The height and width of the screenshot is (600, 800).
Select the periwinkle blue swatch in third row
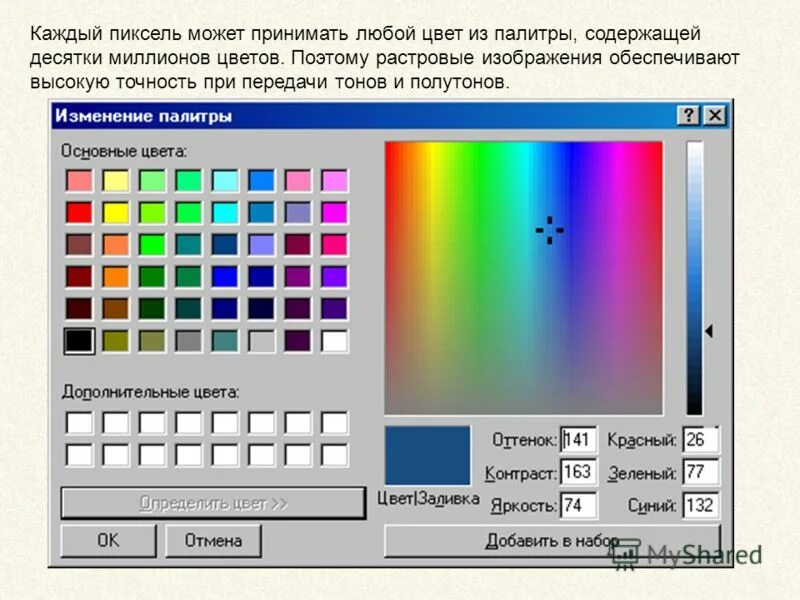pyautogui.click(x=262, y=244)
